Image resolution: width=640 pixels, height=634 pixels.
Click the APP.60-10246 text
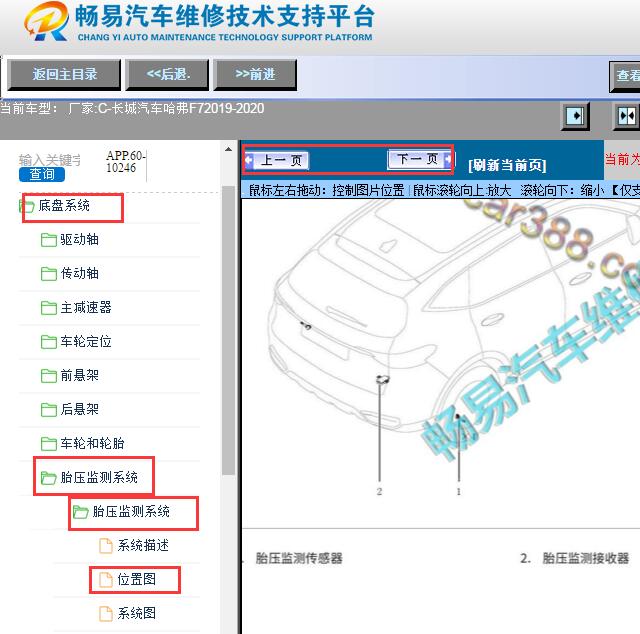(x=126, y=162)
